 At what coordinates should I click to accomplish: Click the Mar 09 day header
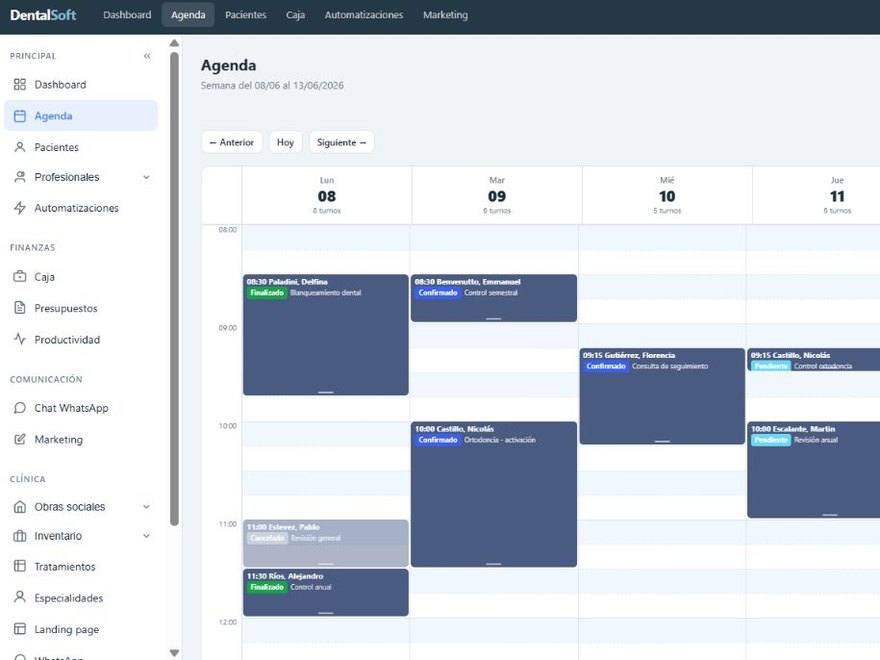point(497,195)
